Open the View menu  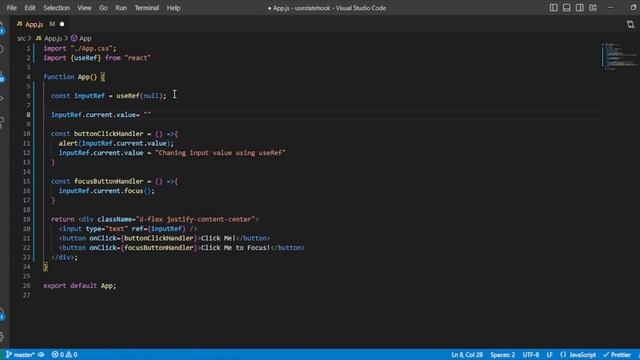coord(84,8)
